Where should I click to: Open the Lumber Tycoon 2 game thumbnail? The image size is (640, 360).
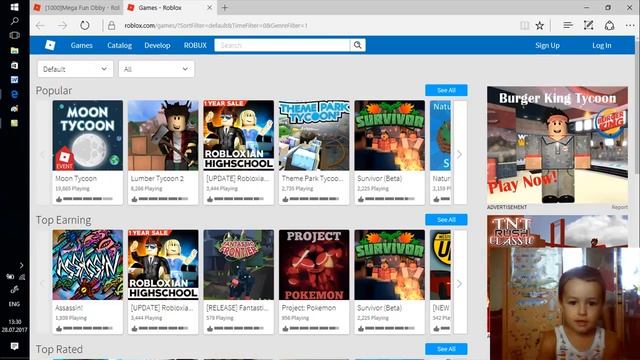(163, 136)
